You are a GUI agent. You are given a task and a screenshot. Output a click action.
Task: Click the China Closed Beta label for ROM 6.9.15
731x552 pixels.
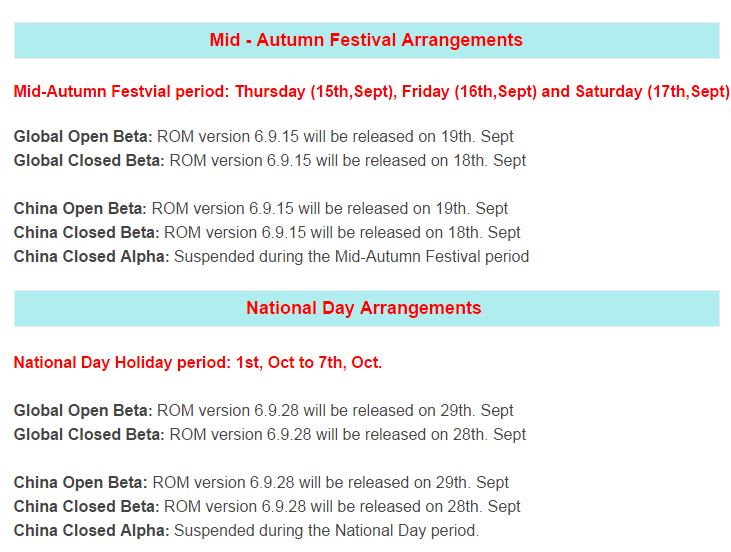(x=86, y=233)
